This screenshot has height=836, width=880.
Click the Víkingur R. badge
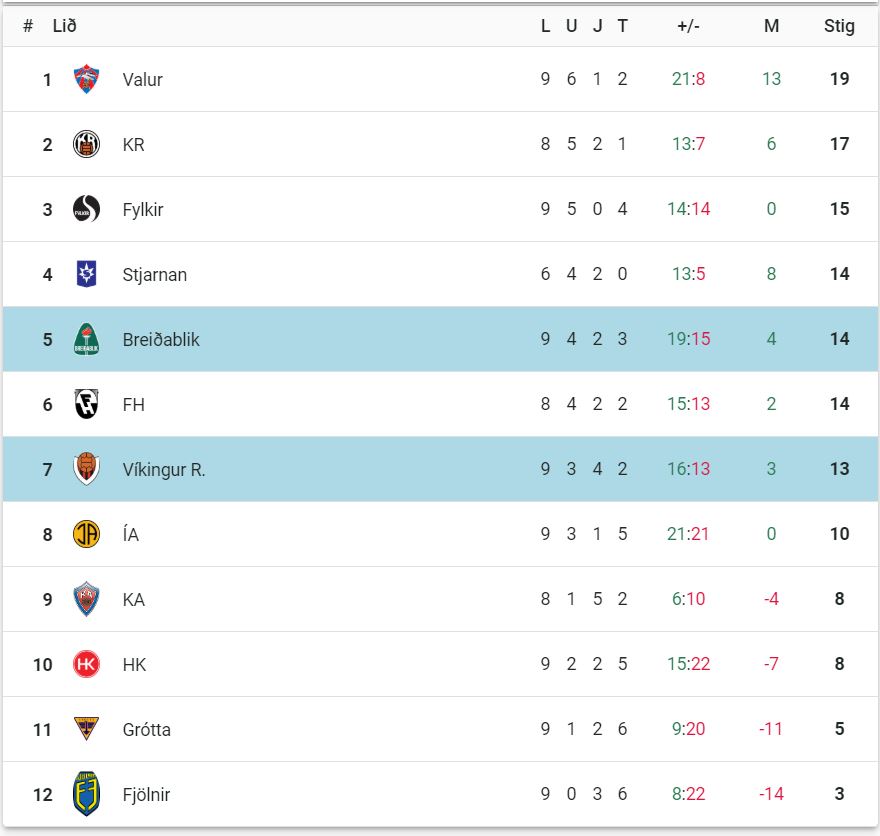click(x=87, y=469)
